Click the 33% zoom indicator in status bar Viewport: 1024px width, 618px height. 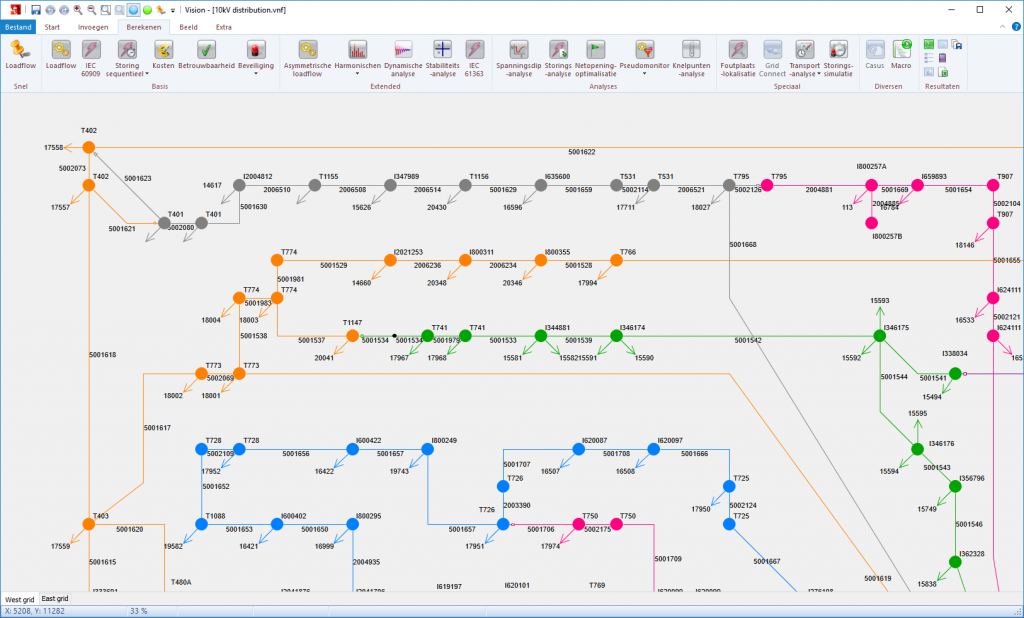136,609
